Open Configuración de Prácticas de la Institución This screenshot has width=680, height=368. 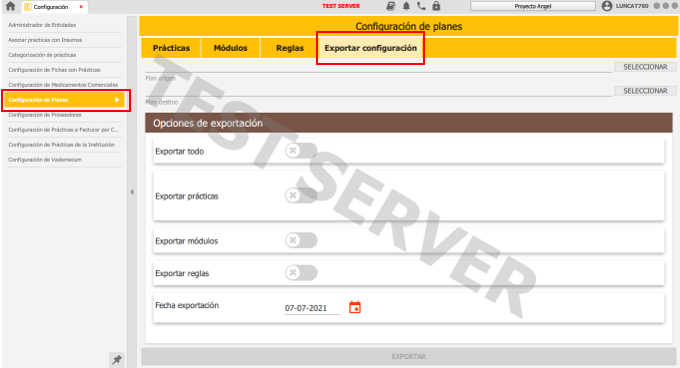click(64, 145)
